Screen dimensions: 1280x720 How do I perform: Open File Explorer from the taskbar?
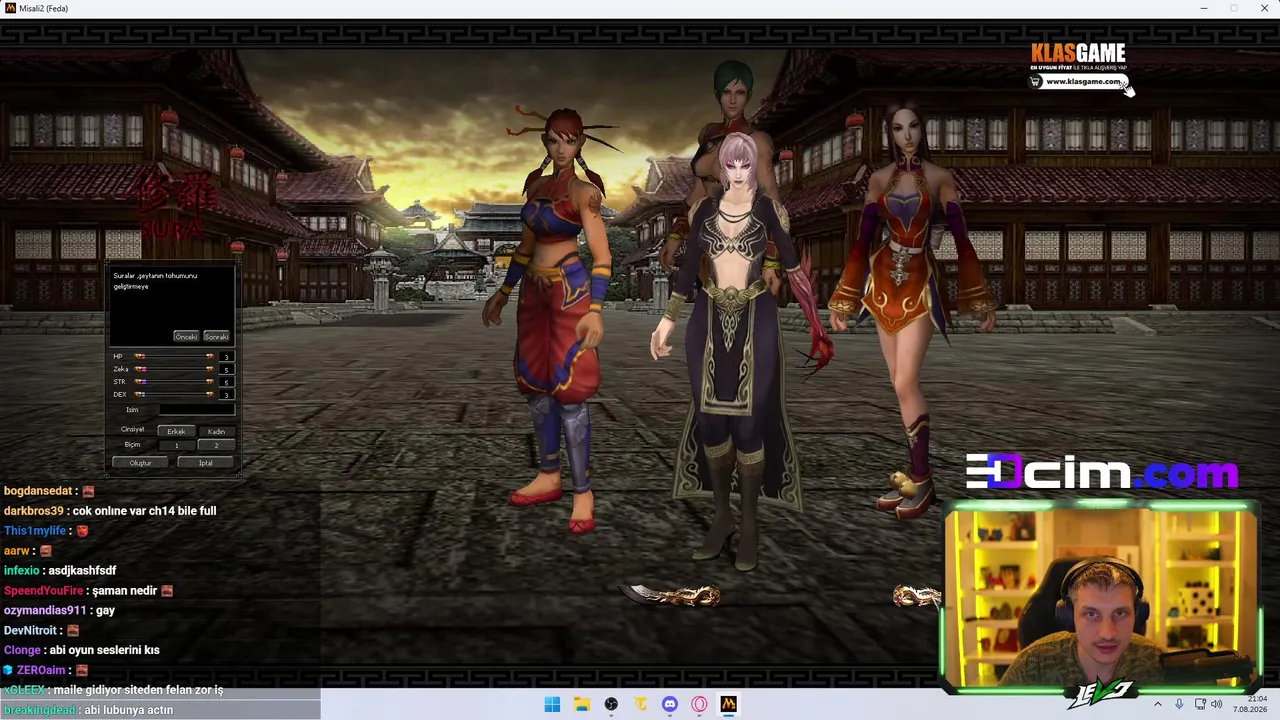click(582, 704)
